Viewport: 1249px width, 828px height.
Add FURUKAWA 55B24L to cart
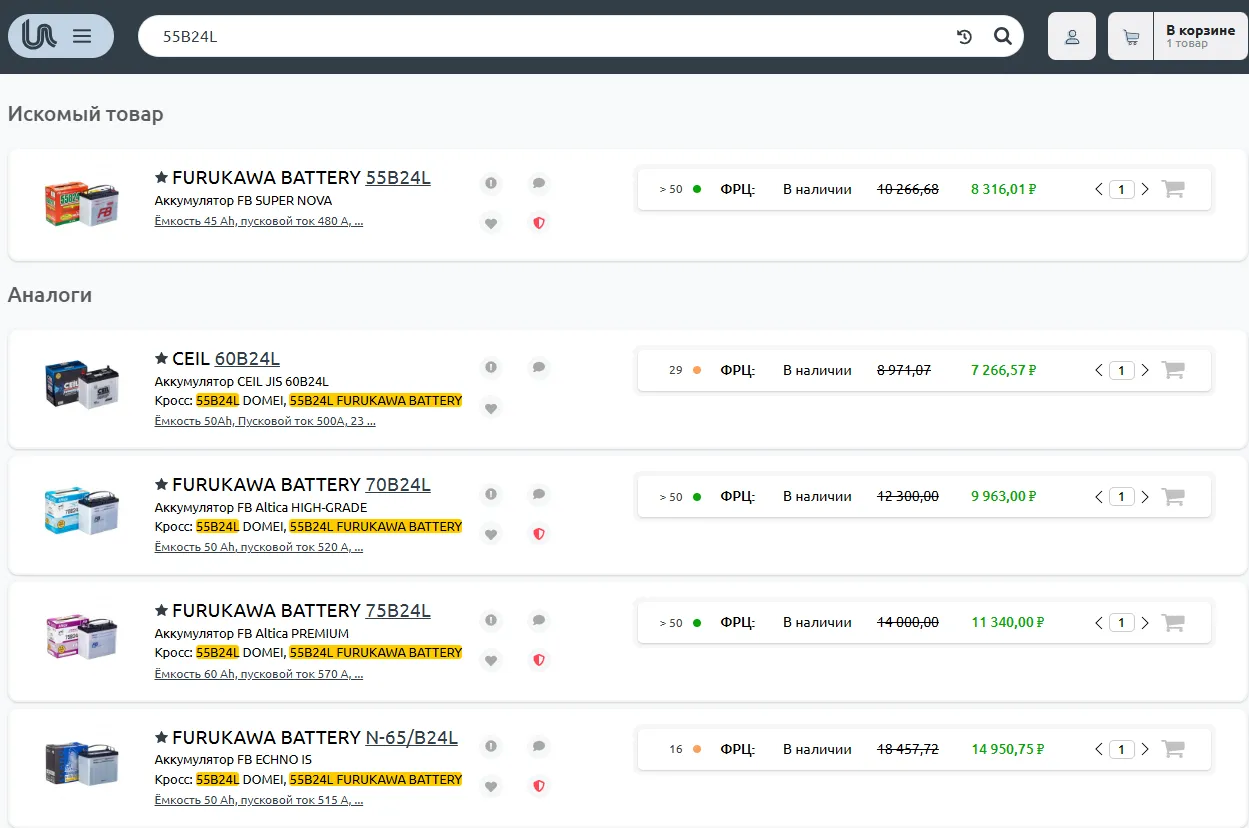pos(1173,189)
